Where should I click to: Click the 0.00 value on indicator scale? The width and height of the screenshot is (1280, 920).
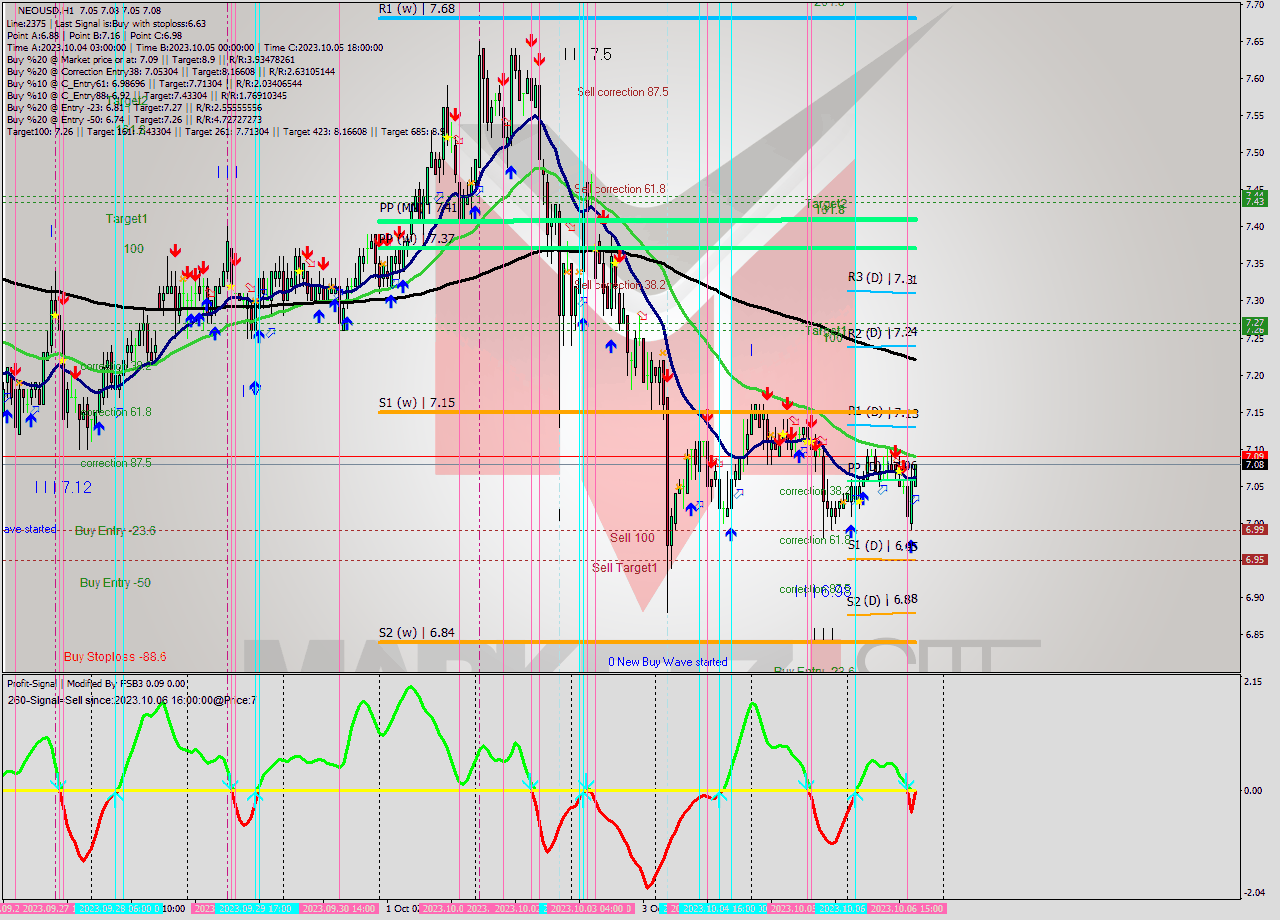(x=1252, y=790)
